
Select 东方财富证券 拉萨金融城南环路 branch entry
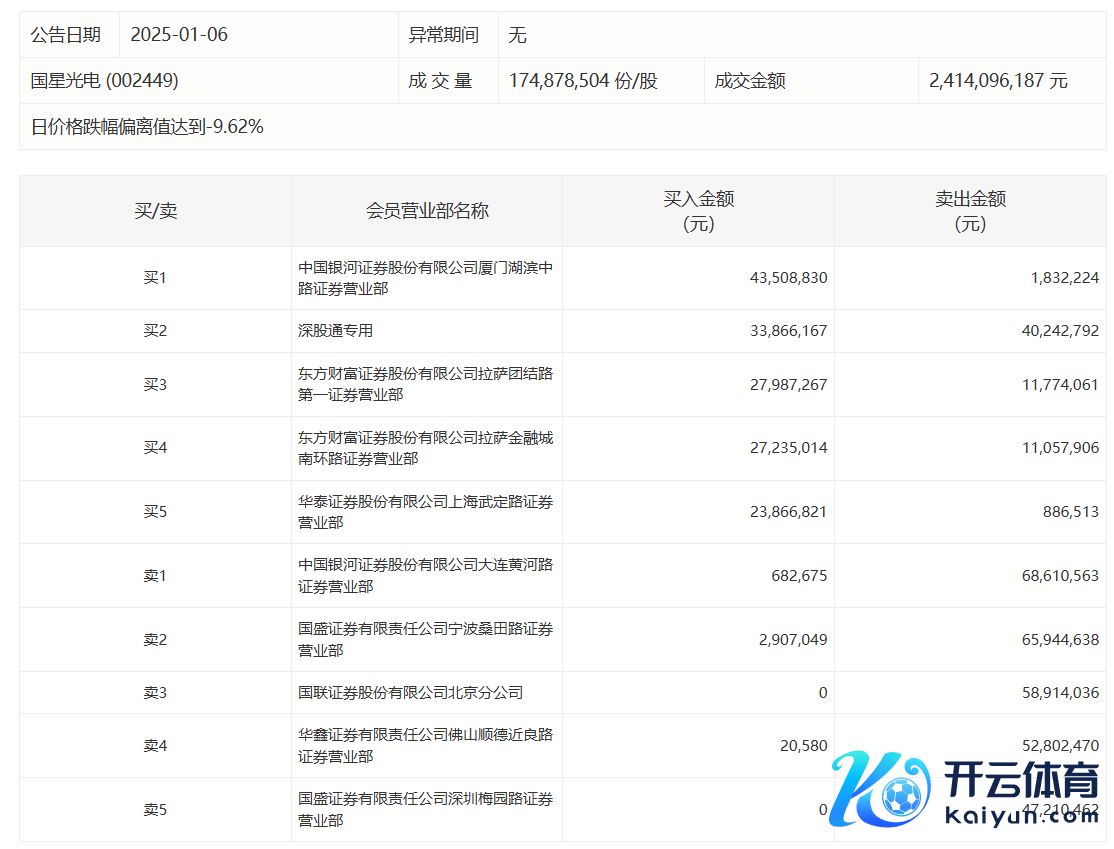tap(425, 448)
